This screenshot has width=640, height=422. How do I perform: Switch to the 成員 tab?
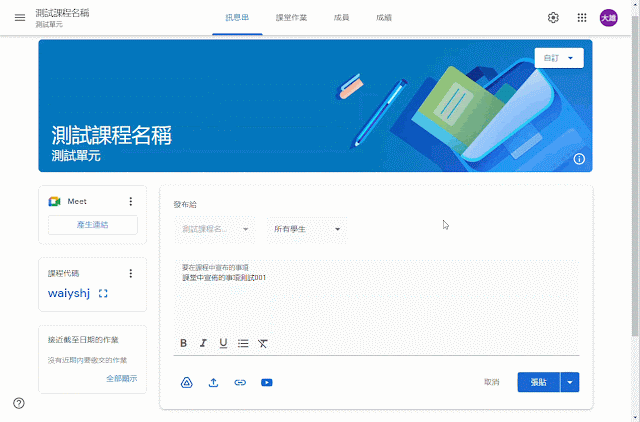[342, 18]
